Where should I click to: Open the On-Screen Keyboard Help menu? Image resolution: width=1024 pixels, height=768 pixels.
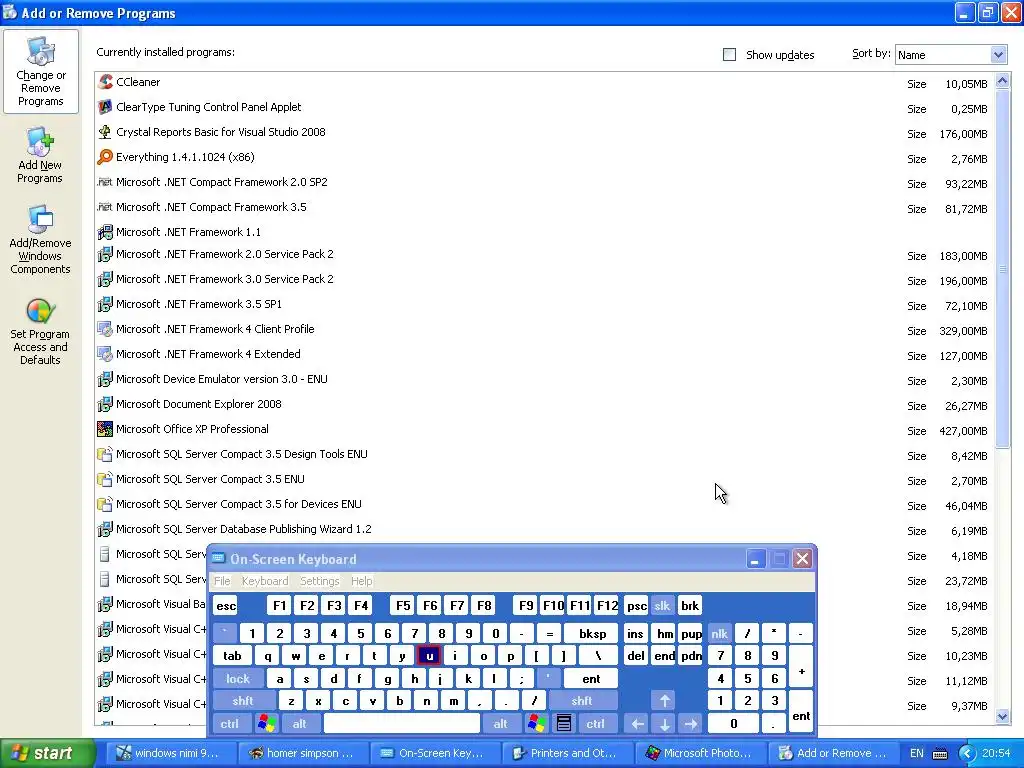[x=361, y=581]
